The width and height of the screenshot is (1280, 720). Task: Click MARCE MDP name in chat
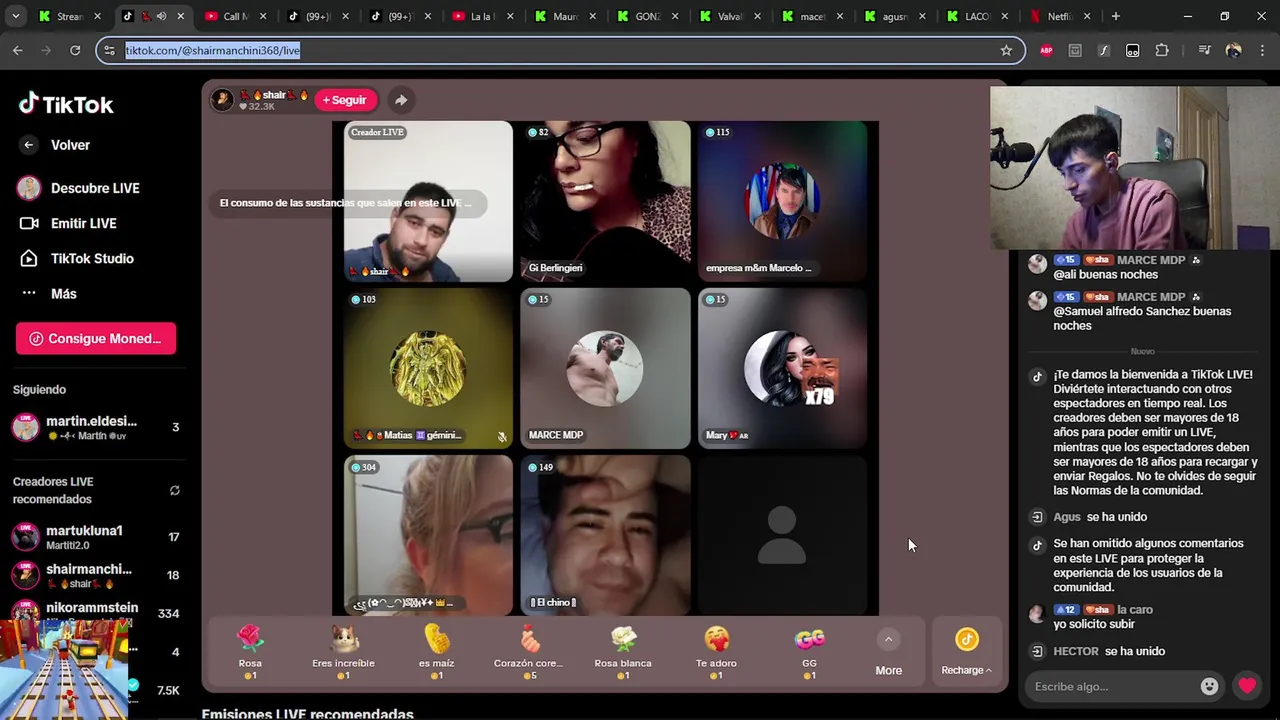click(x=1150, y=260)
